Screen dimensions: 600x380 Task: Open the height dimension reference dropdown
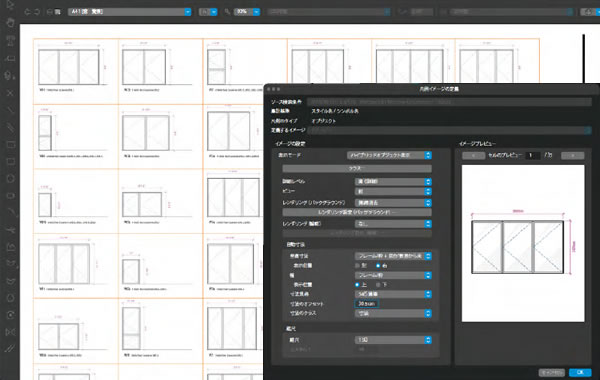pyautogui.click(x=393, y=256)
